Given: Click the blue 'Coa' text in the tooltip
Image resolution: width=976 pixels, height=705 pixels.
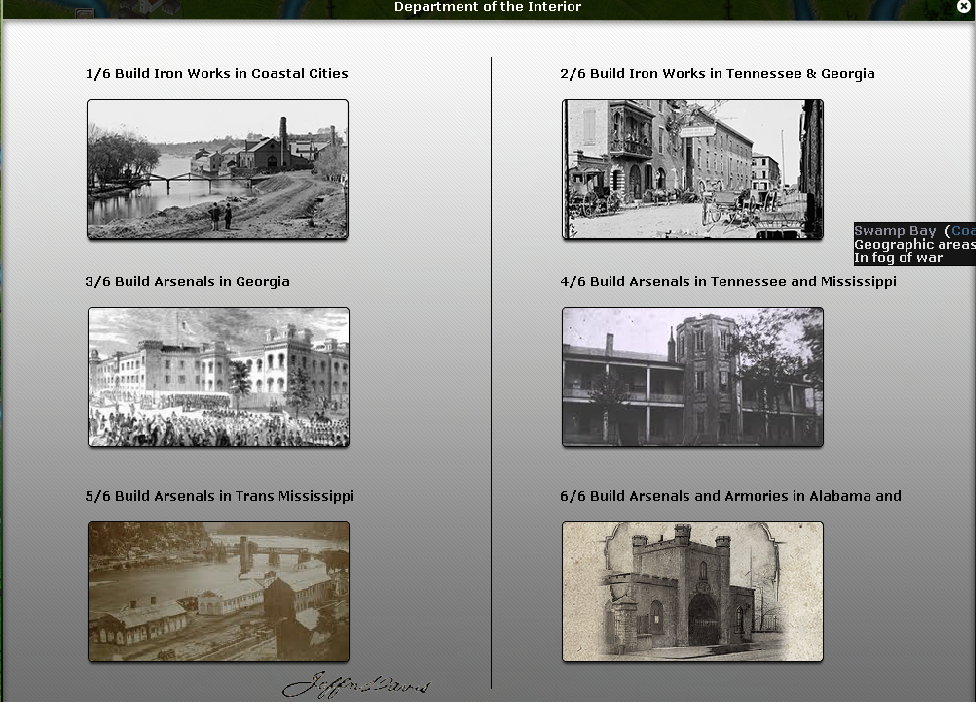Looking at the screenshot, I should click(x=962, y=231).
